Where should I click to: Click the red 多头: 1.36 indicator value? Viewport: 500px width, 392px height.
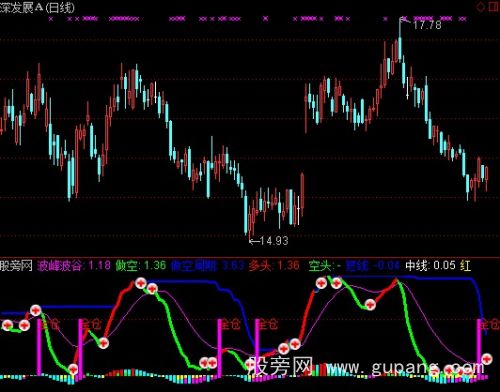274,266
